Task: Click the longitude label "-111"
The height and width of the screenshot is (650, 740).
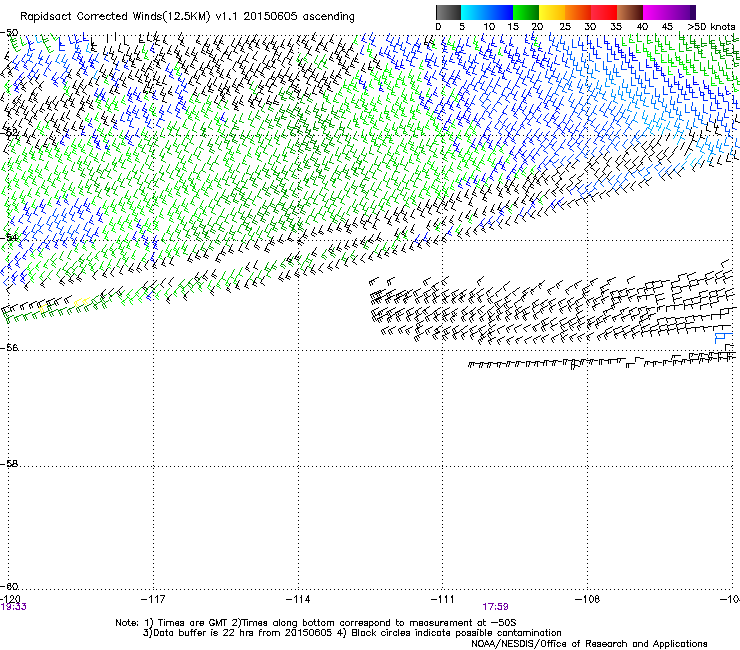Action: 443,599
